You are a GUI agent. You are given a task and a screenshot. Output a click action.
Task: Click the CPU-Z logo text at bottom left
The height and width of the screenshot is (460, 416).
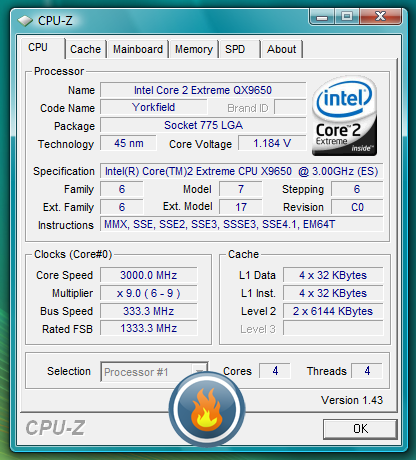pyautogui.click(x=55, y=428)
